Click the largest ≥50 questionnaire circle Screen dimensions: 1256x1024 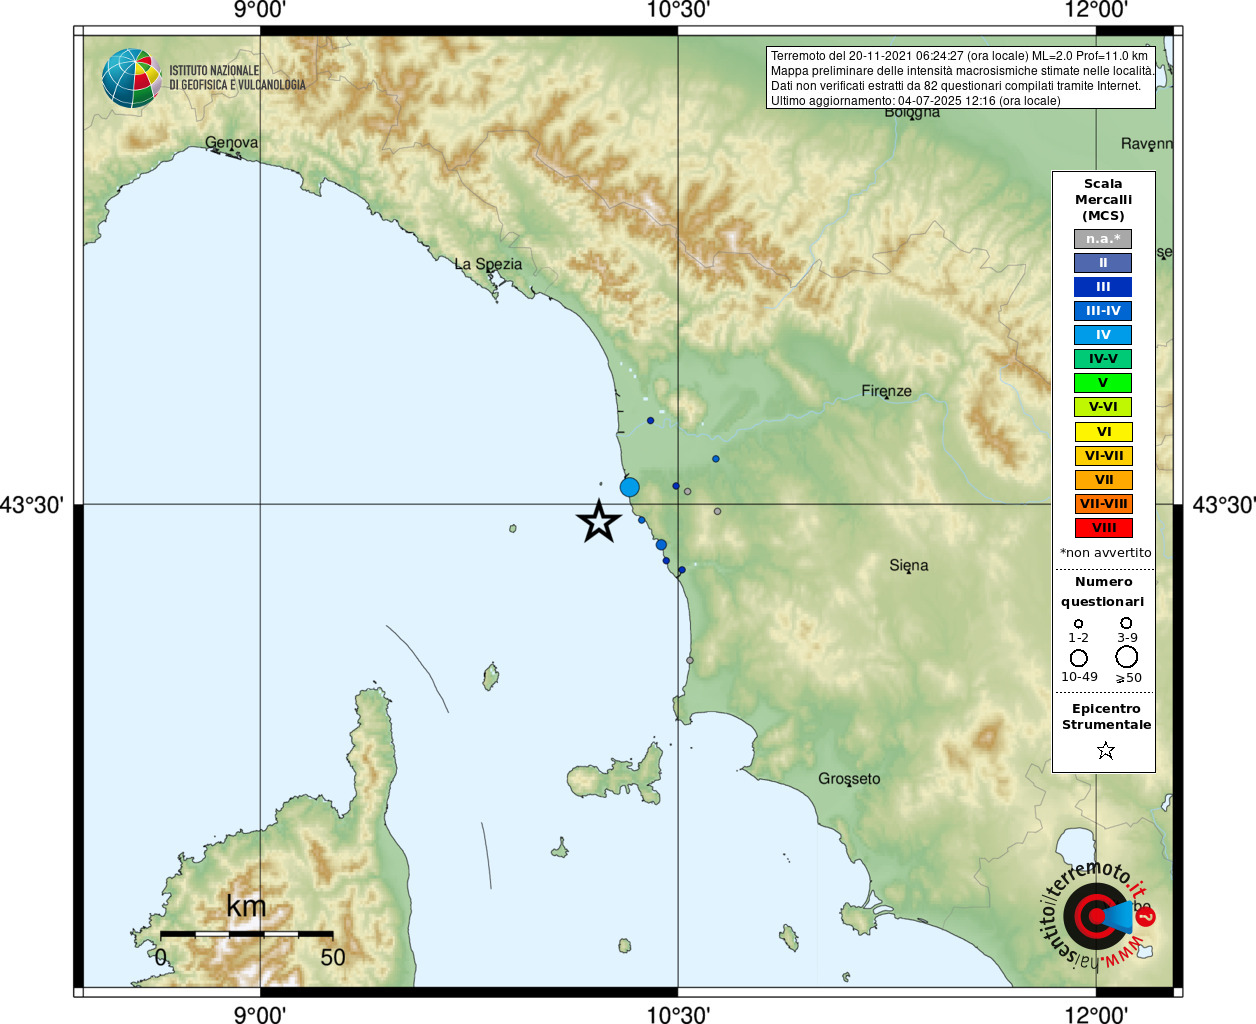[x=1127, y=657]
